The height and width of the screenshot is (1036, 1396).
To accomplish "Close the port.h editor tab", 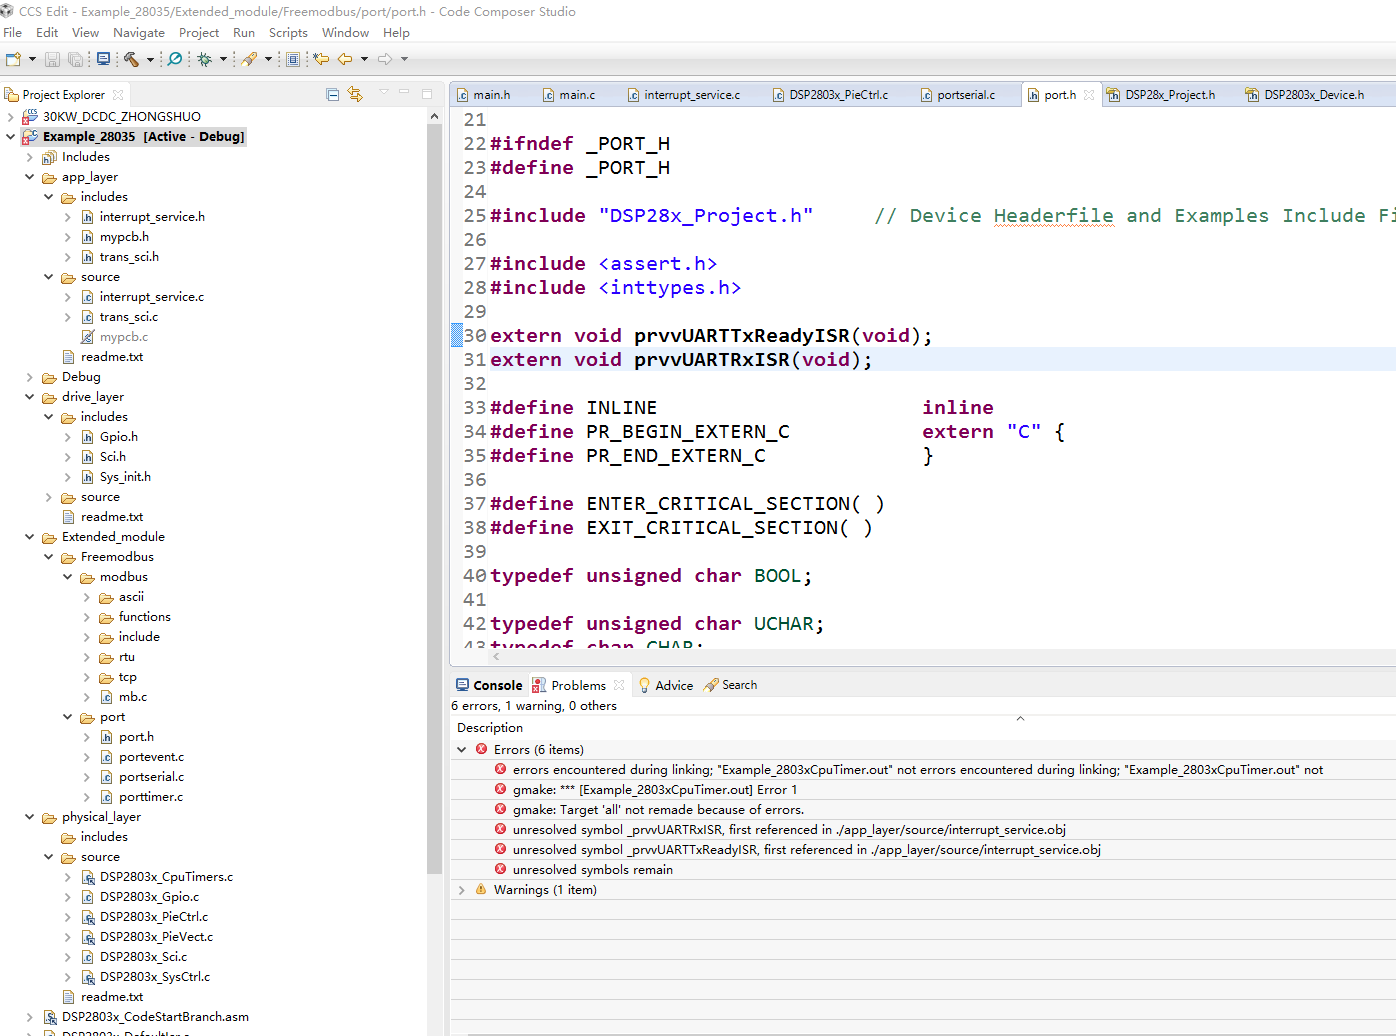I will [x=1089, y=95].
